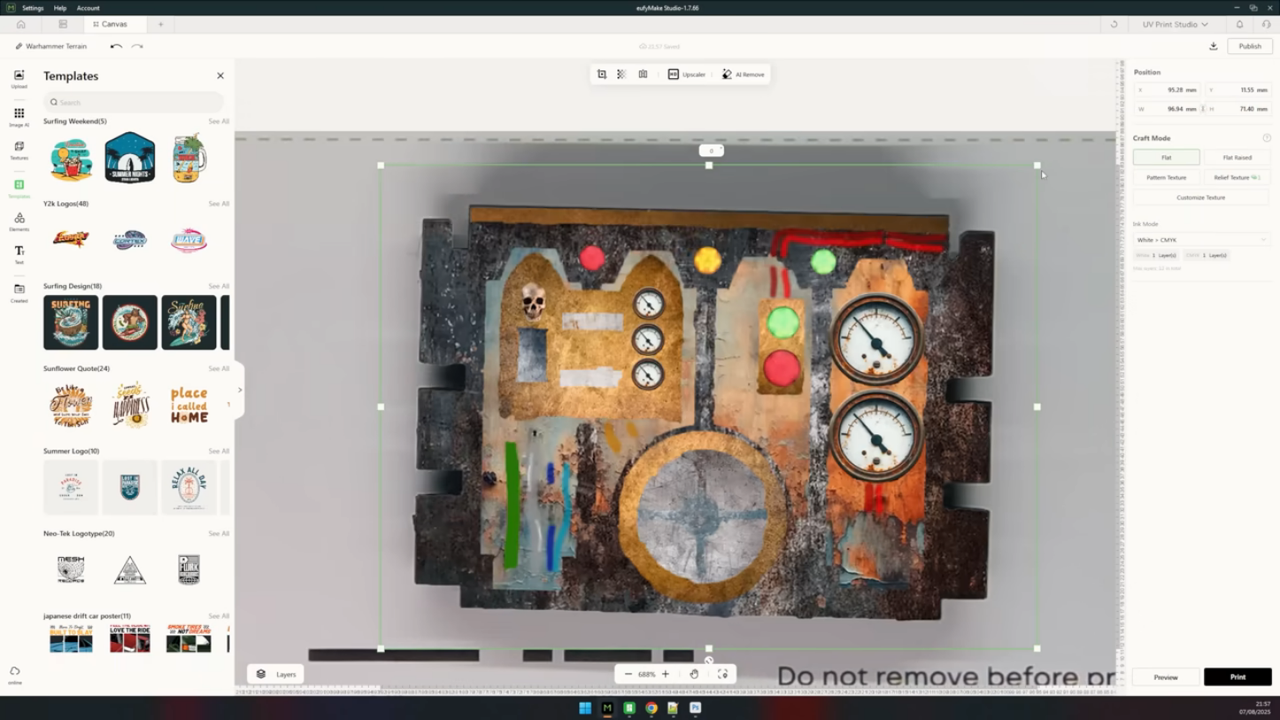Select the Text tool in the left sidebar

[x=18, y=250]
